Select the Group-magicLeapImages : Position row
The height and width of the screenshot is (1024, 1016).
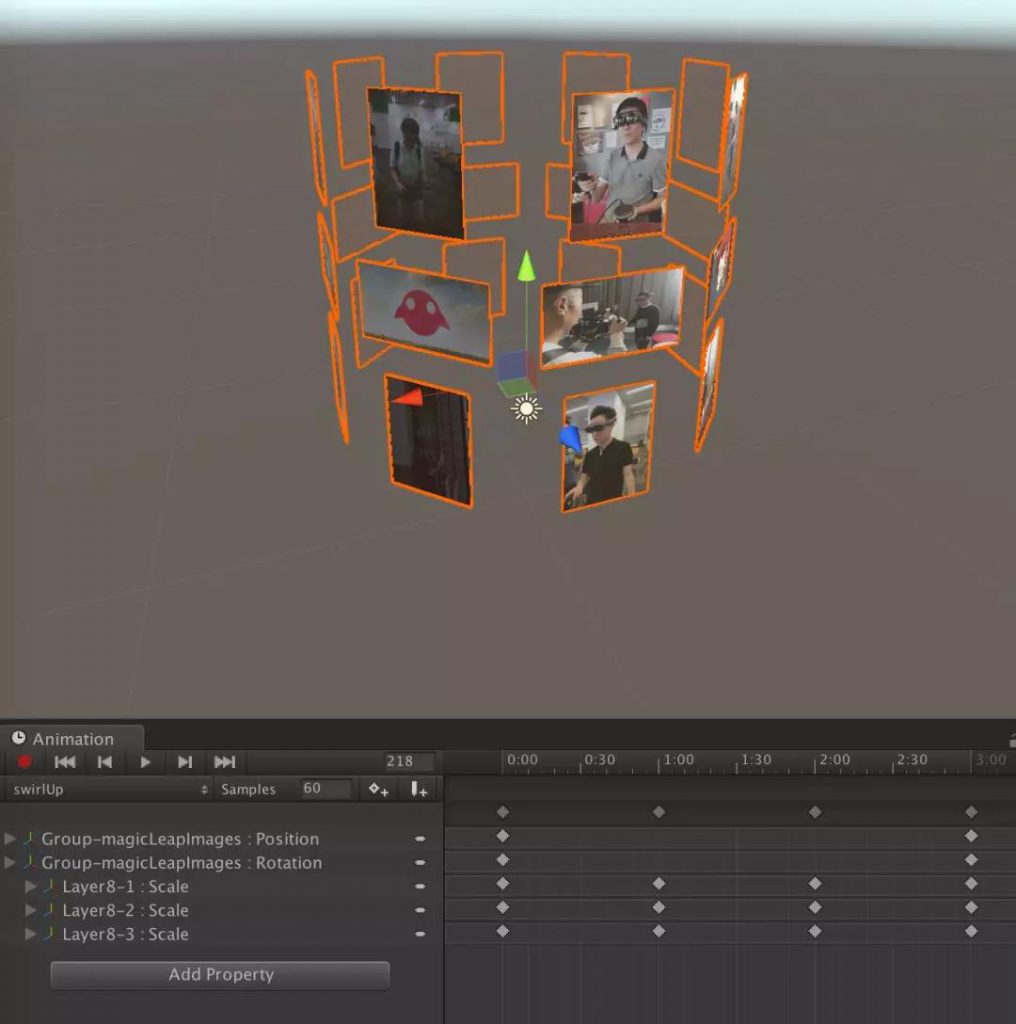click(x=221, y=839)
